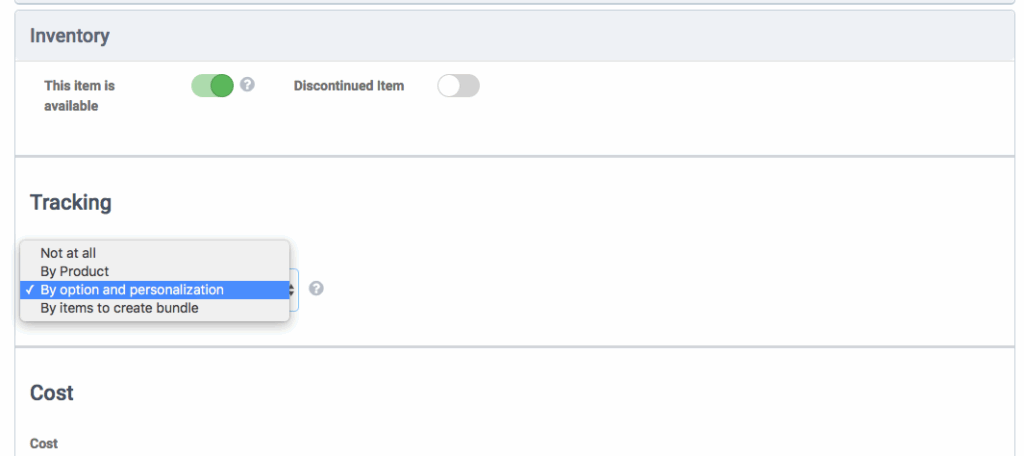Click the Tracking section heading

pos(71,202)
